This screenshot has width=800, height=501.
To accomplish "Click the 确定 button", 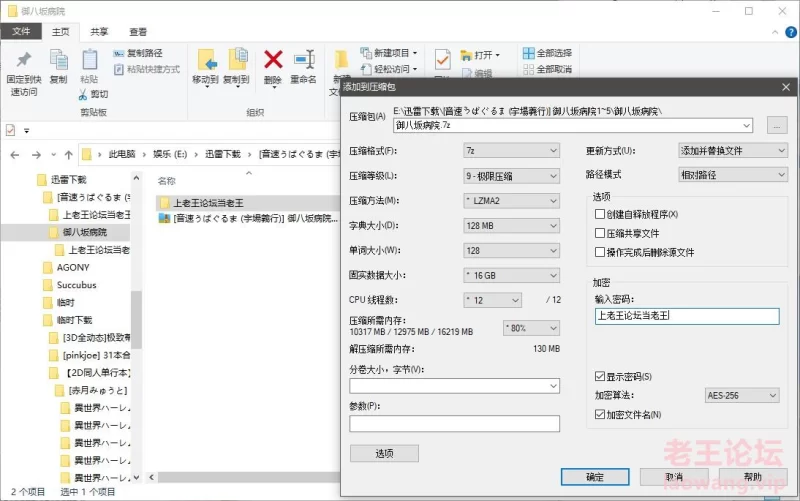I will (x=595, y=477).
